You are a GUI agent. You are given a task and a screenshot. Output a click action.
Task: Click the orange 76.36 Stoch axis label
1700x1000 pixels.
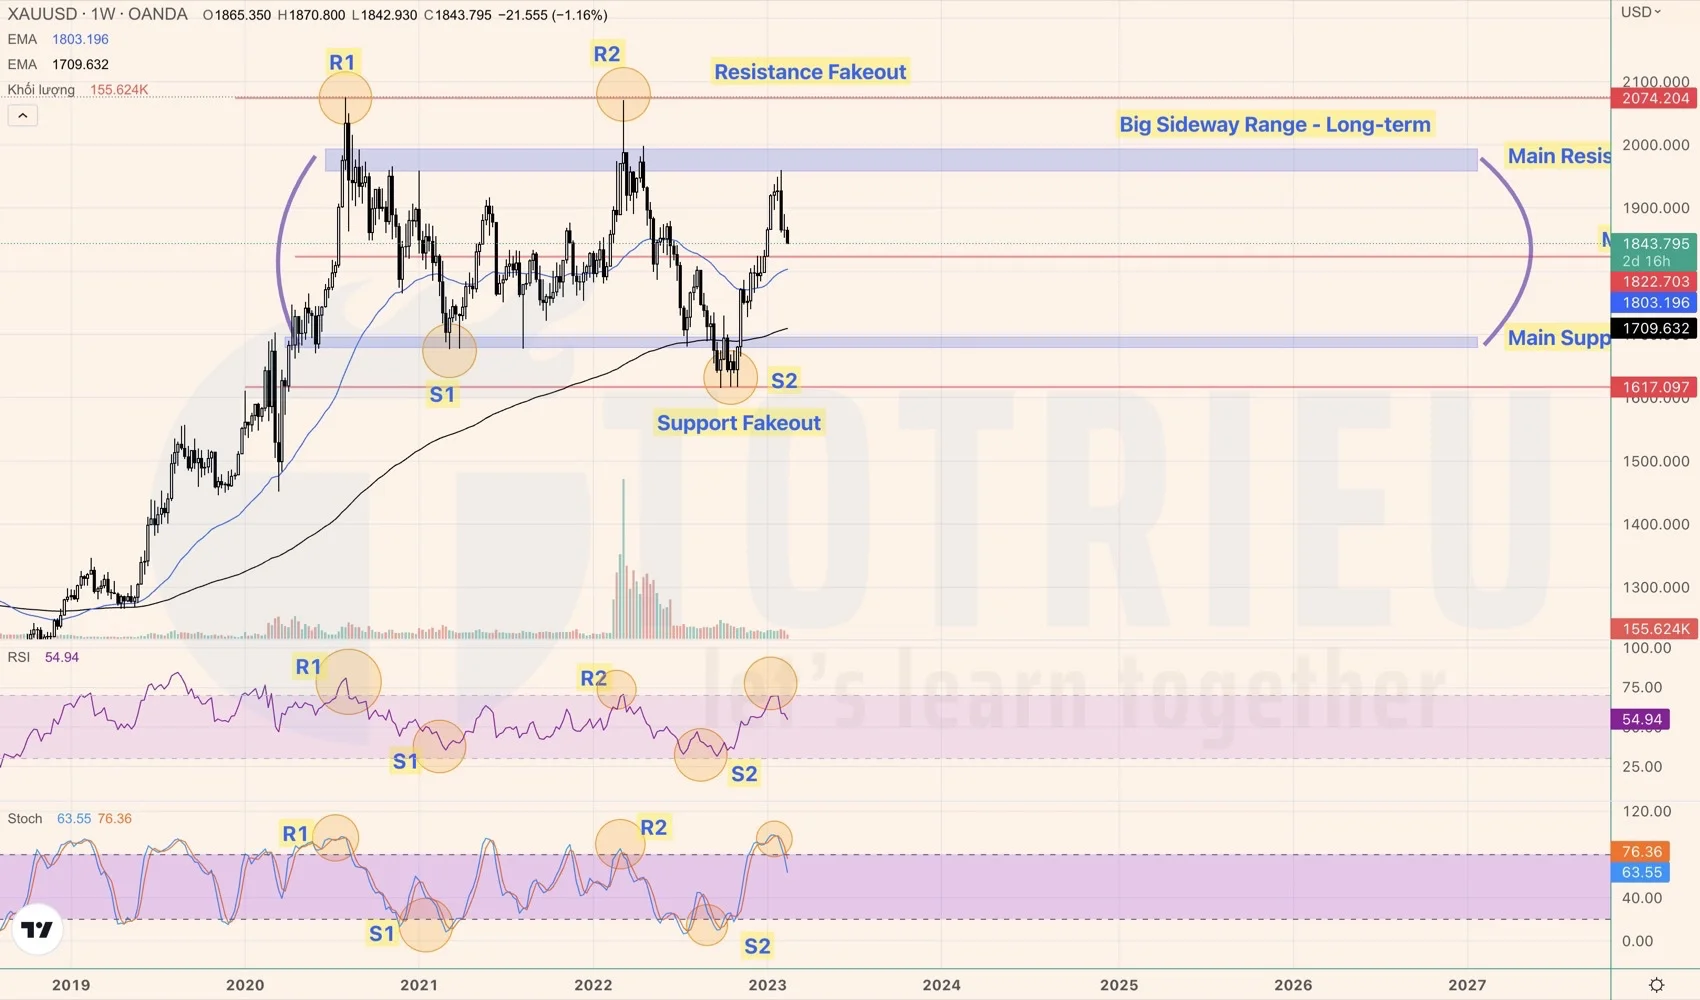coord(1640,851)
